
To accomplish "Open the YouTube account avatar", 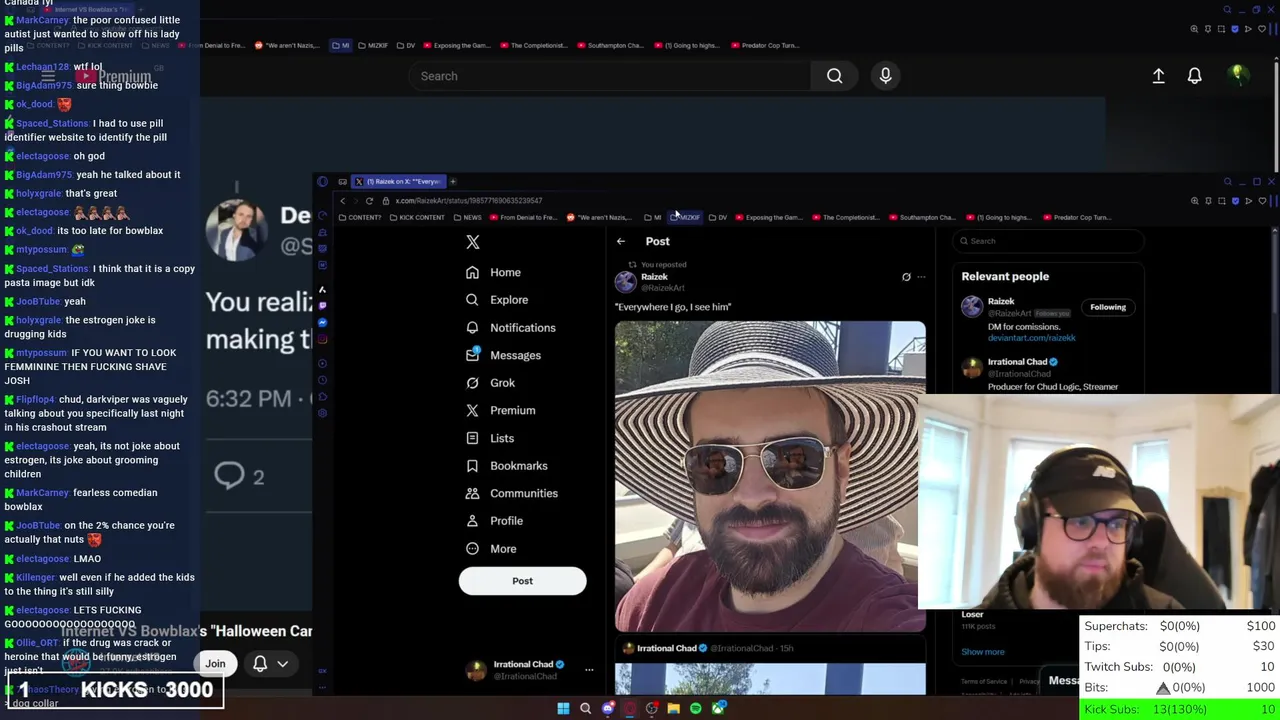I will [1238, 75].
